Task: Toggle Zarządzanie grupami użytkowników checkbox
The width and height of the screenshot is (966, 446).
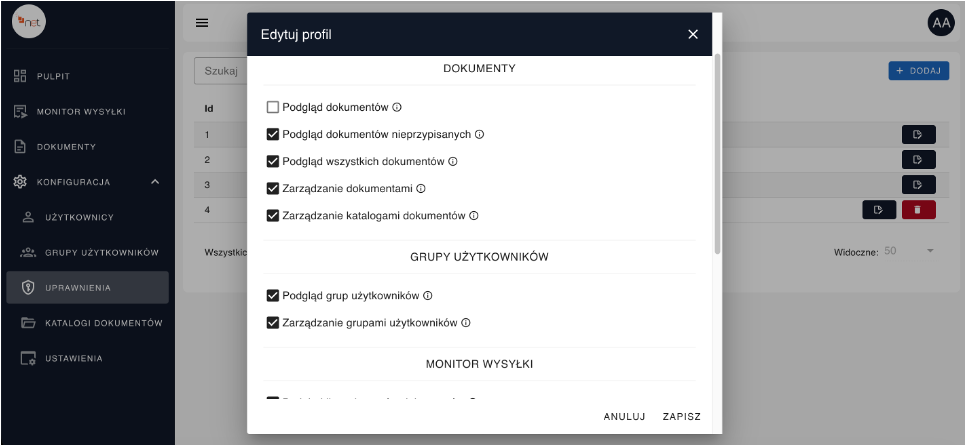Action: coord(273,323)
